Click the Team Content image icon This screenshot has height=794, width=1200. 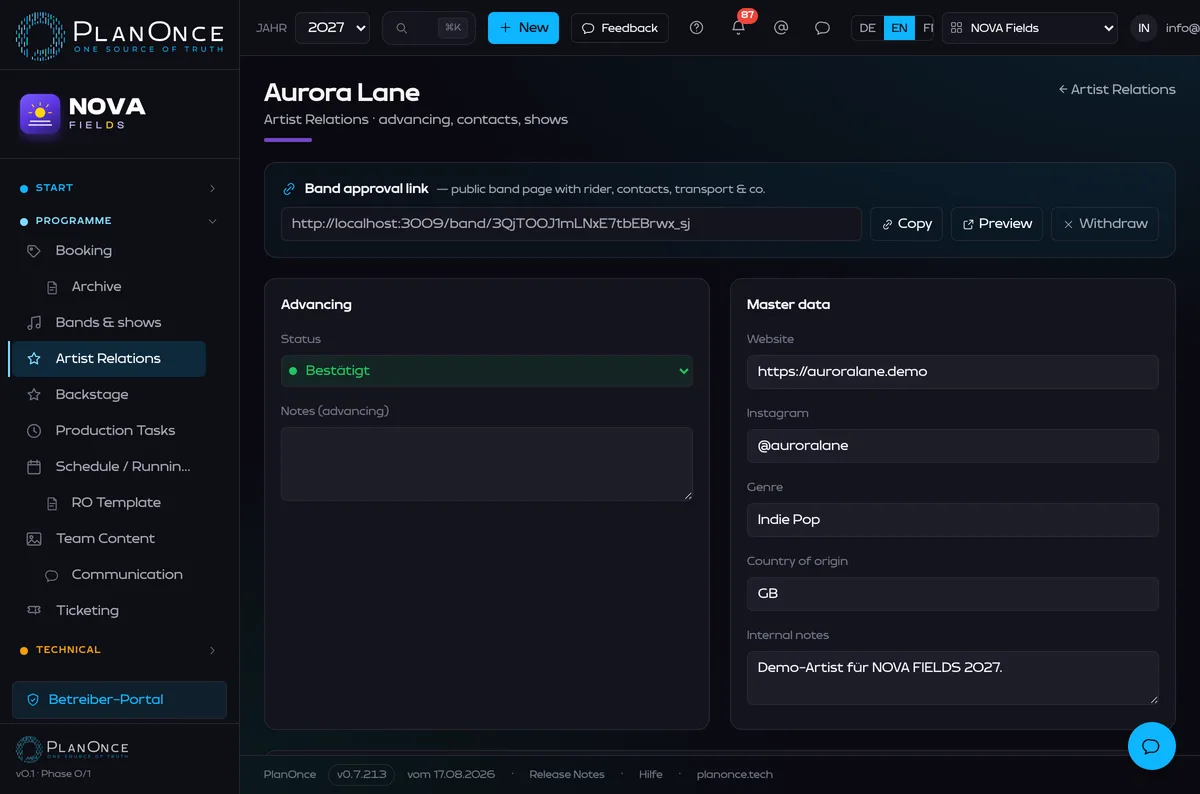[34, 539]
